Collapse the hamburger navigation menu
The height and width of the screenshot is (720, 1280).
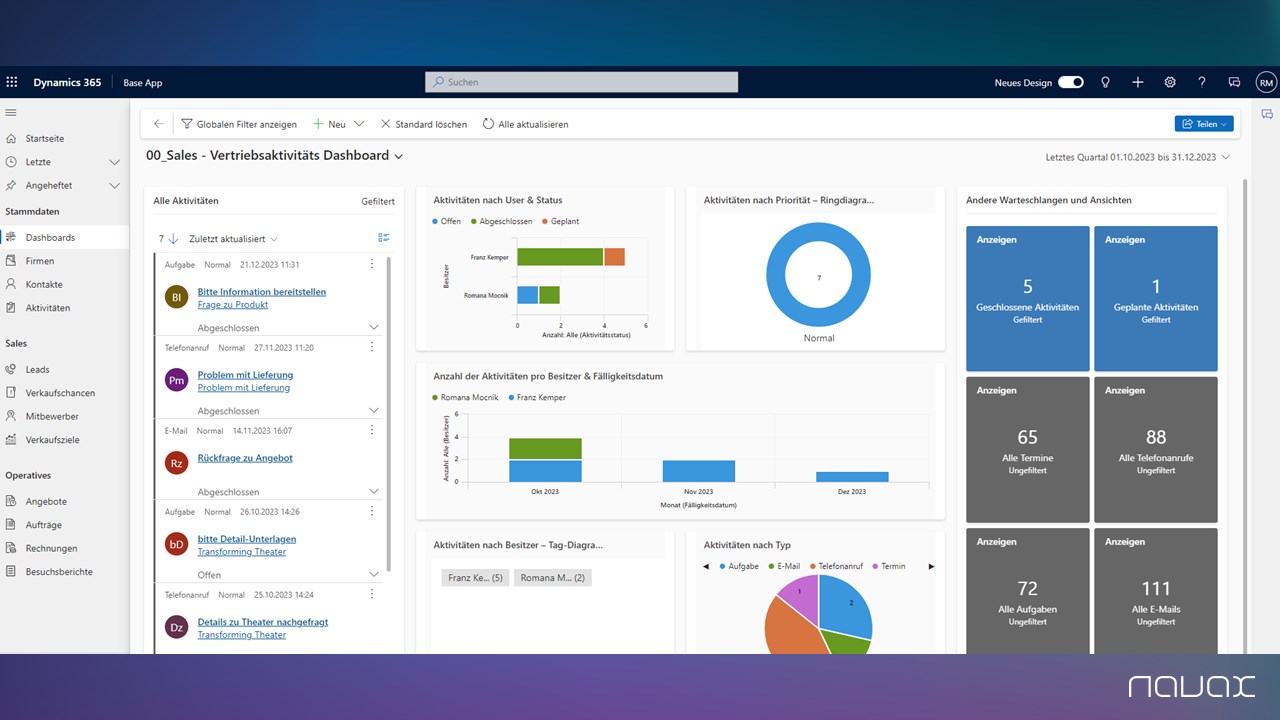coord(11,112)
